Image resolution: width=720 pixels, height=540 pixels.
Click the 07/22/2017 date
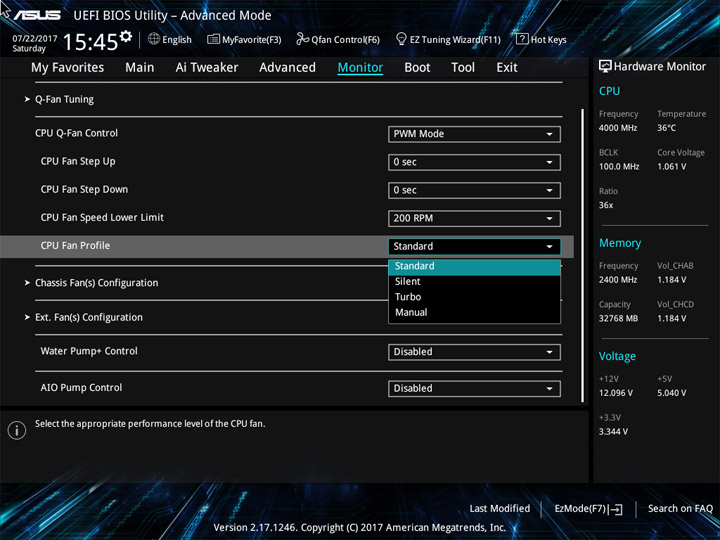point(34,39)
